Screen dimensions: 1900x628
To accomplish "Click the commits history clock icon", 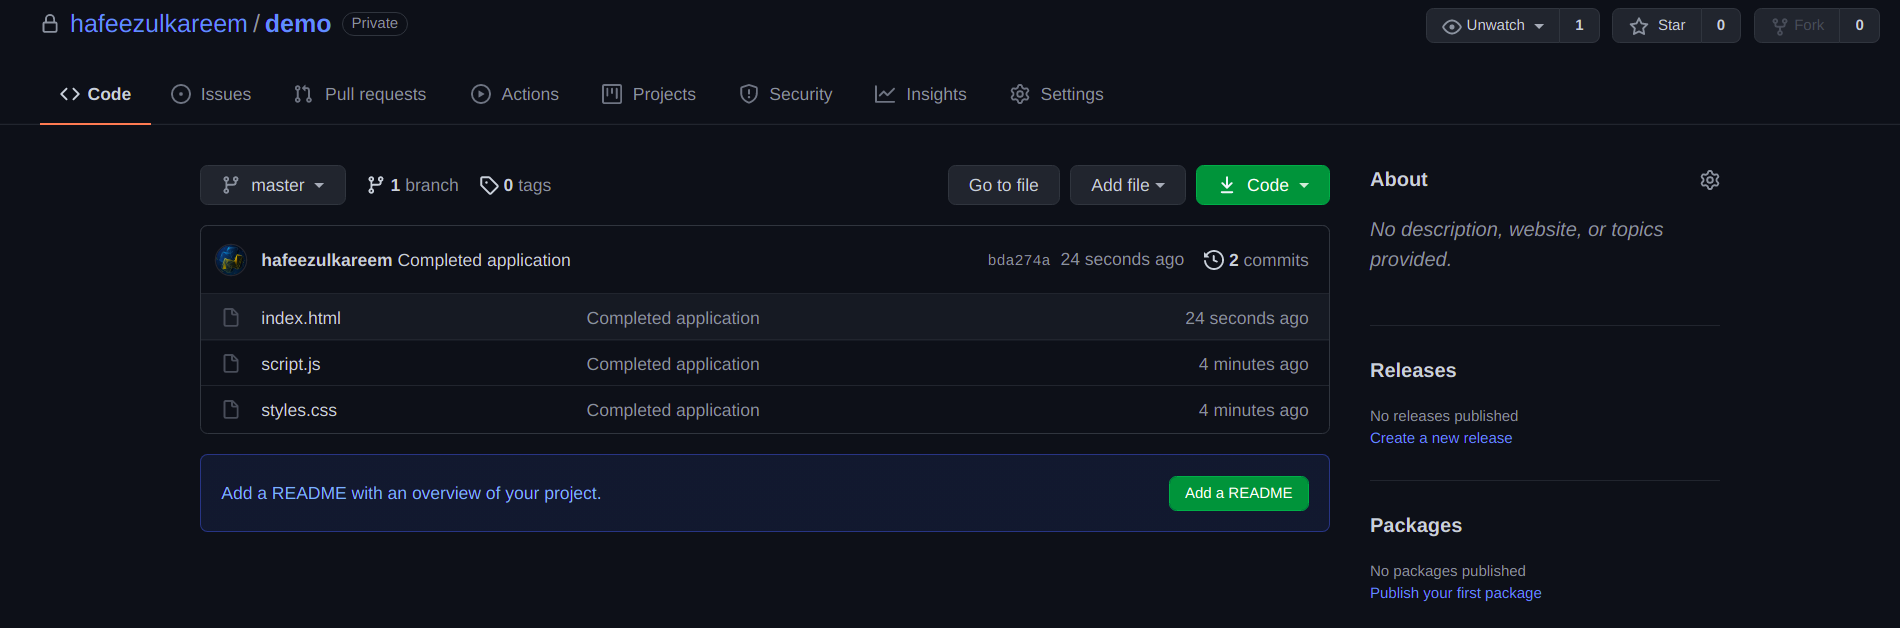I will 1213,260.
